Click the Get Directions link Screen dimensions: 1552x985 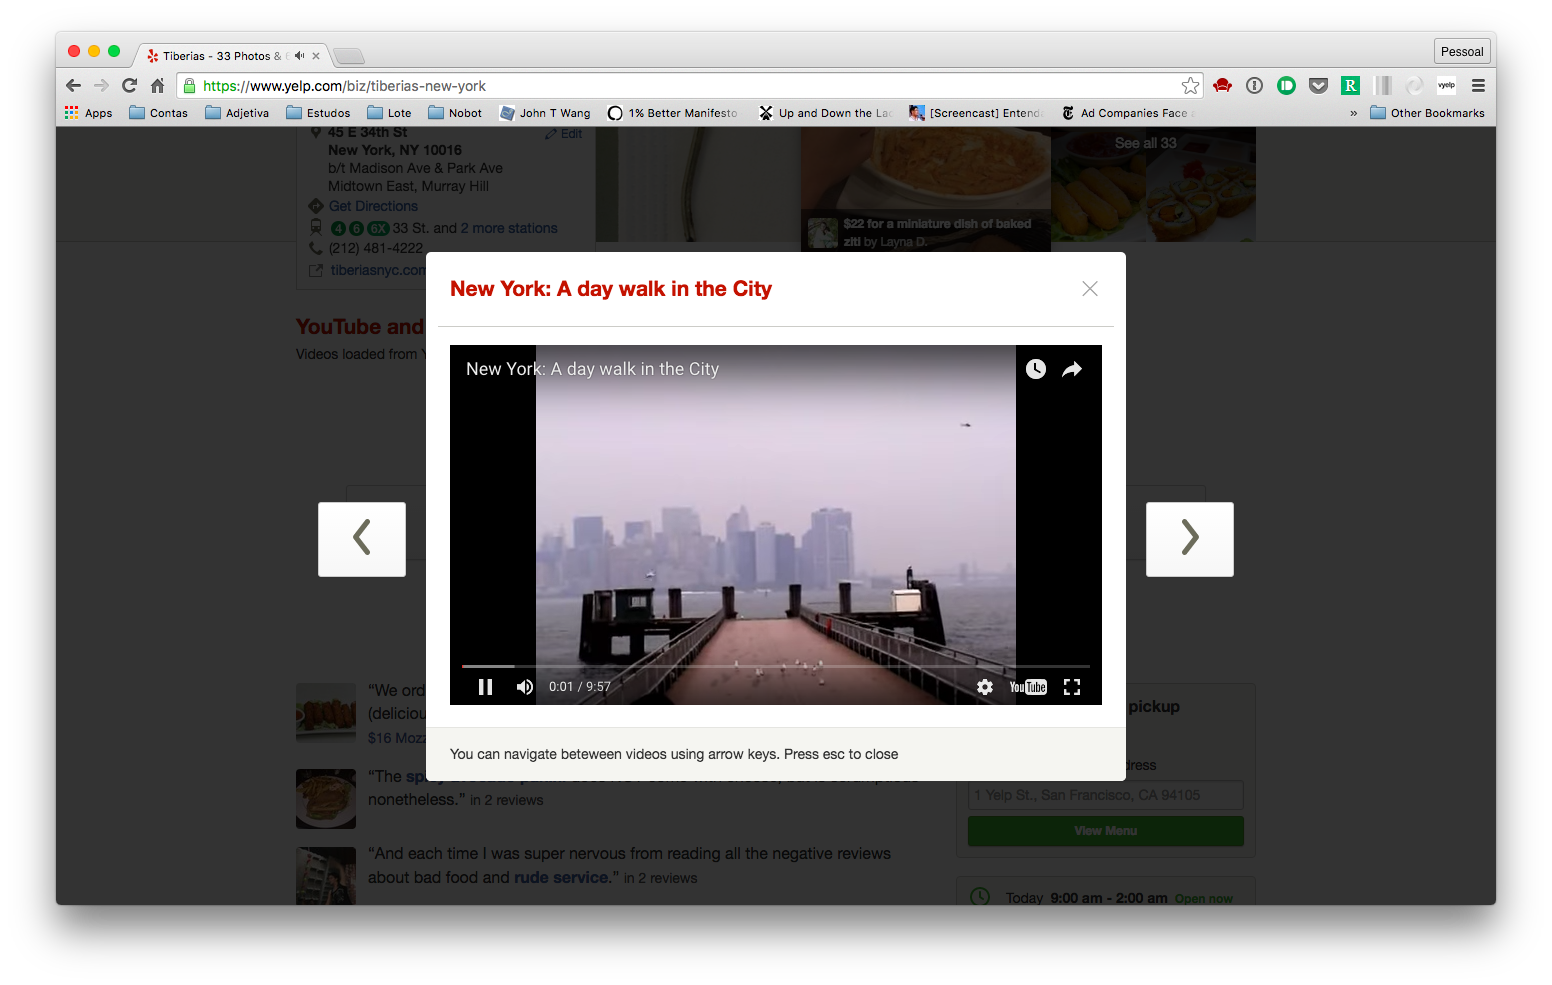(373, 206)
